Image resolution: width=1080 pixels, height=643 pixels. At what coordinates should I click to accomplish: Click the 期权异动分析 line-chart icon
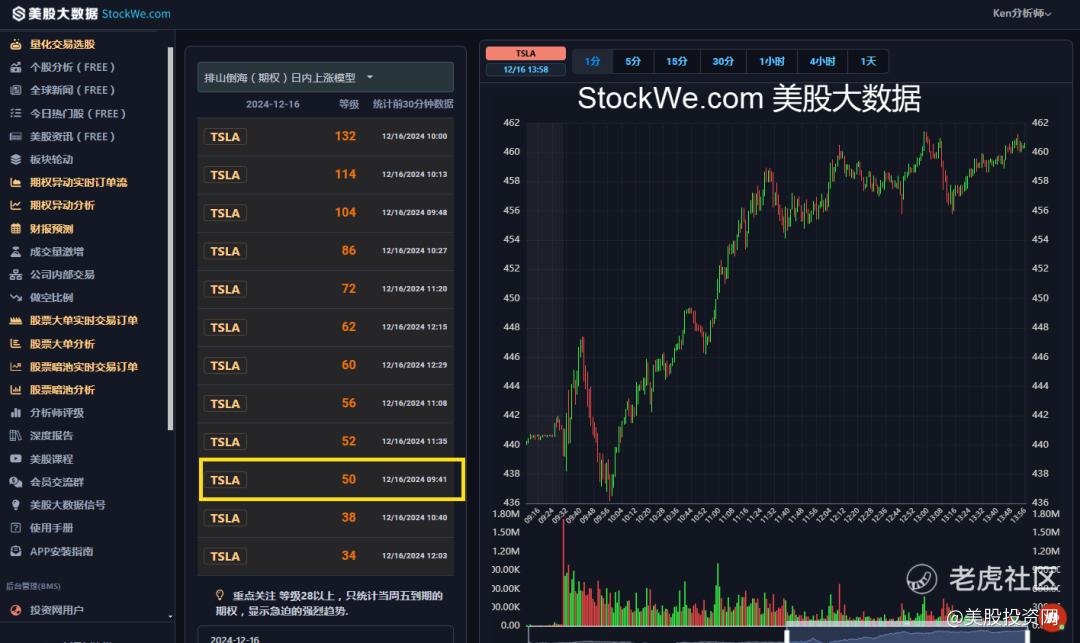(15, 205)
